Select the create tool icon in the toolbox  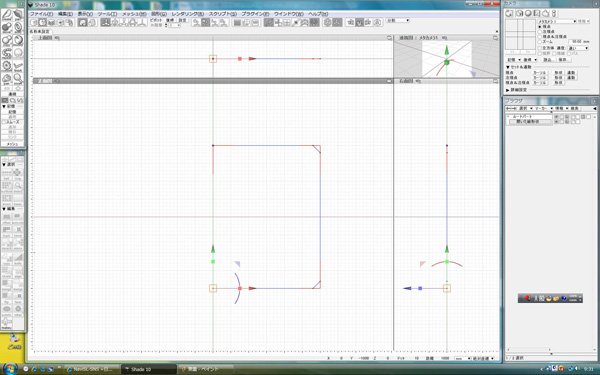tap(7, 15)
